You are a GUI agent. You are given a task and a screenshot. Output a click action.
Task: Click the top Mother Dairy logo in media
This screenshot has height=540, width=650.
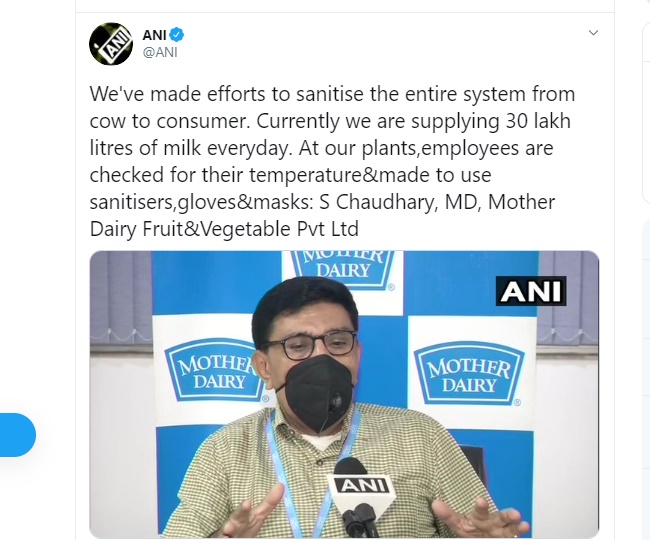(x=343, y=267)
